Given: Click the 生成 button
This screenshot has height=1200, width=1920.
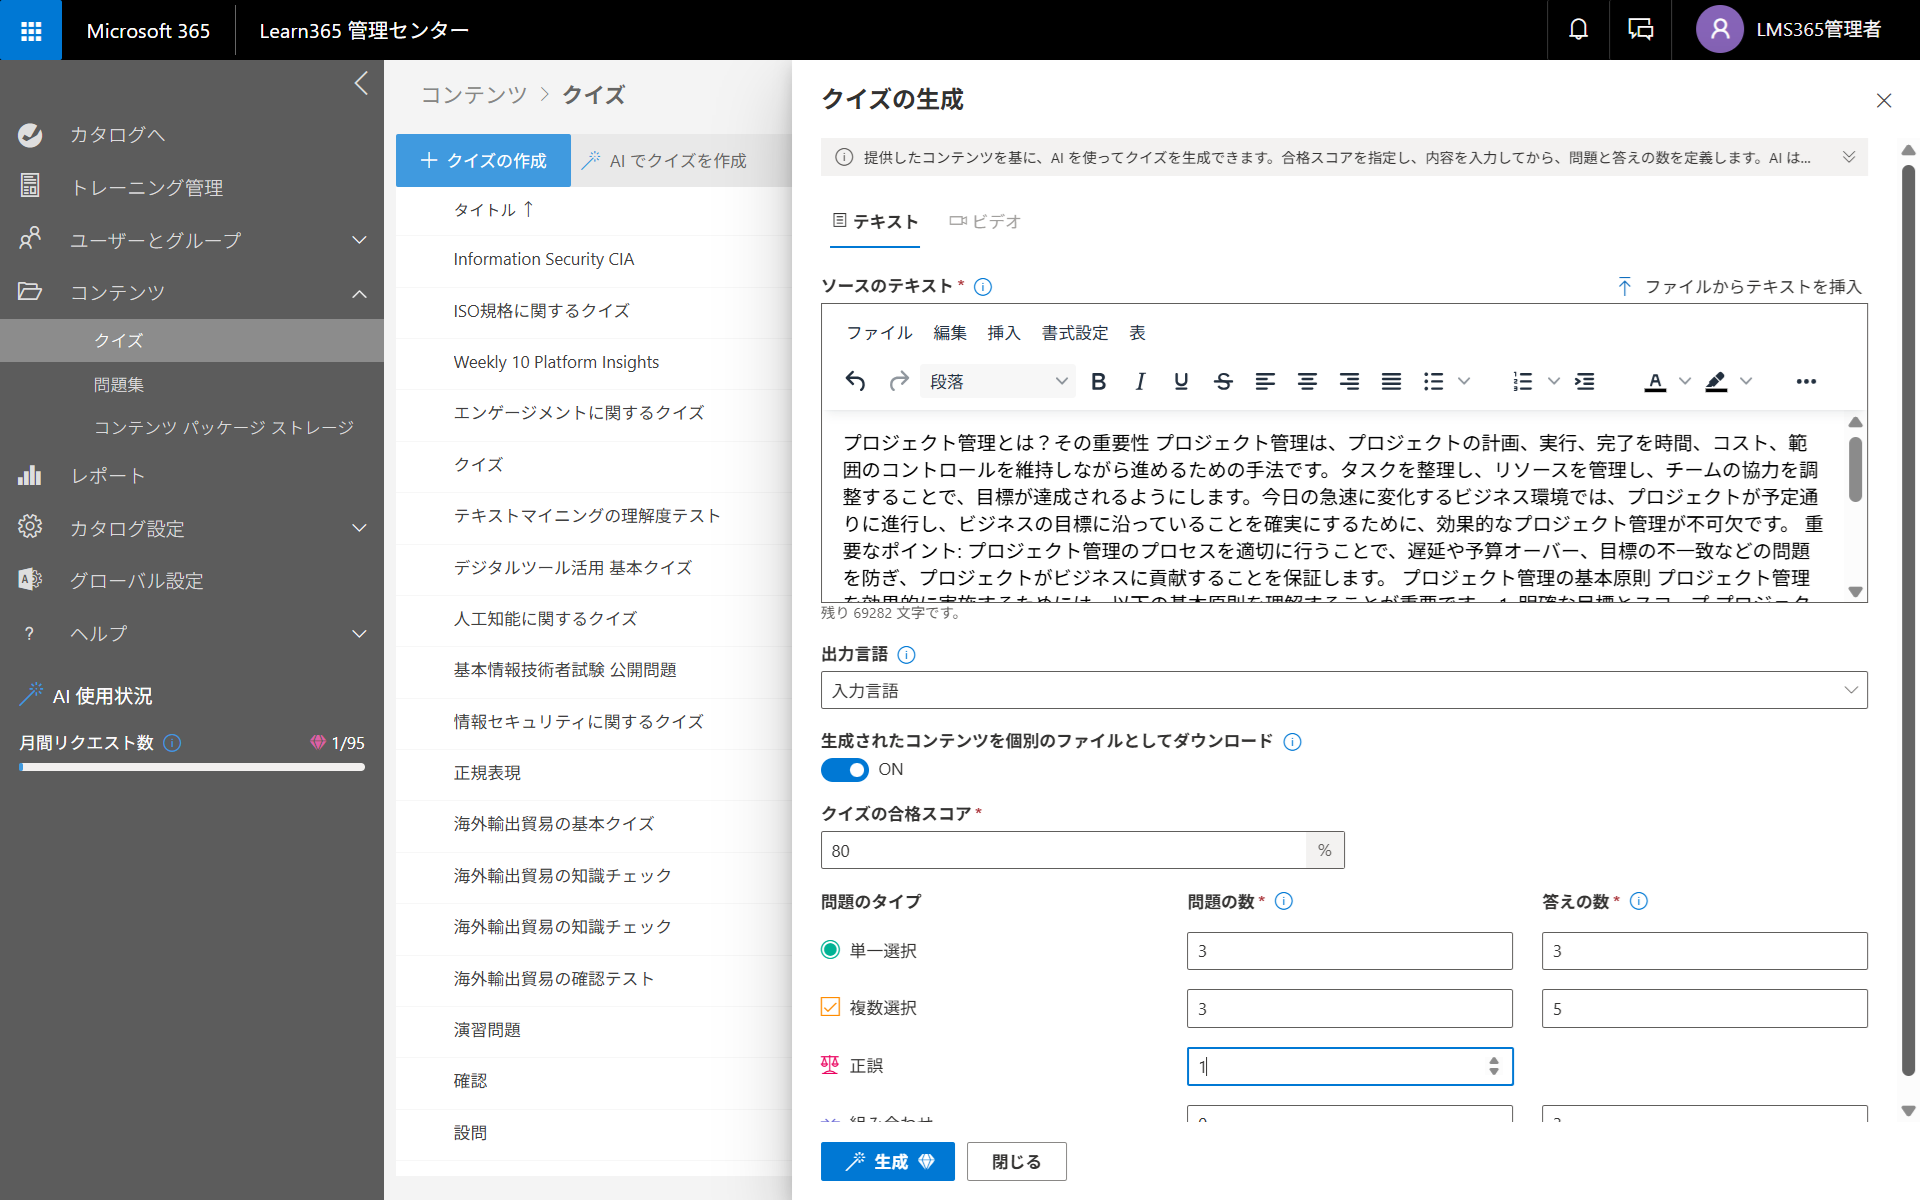Looking at the screenshot, I should [x=888, y=1161].
